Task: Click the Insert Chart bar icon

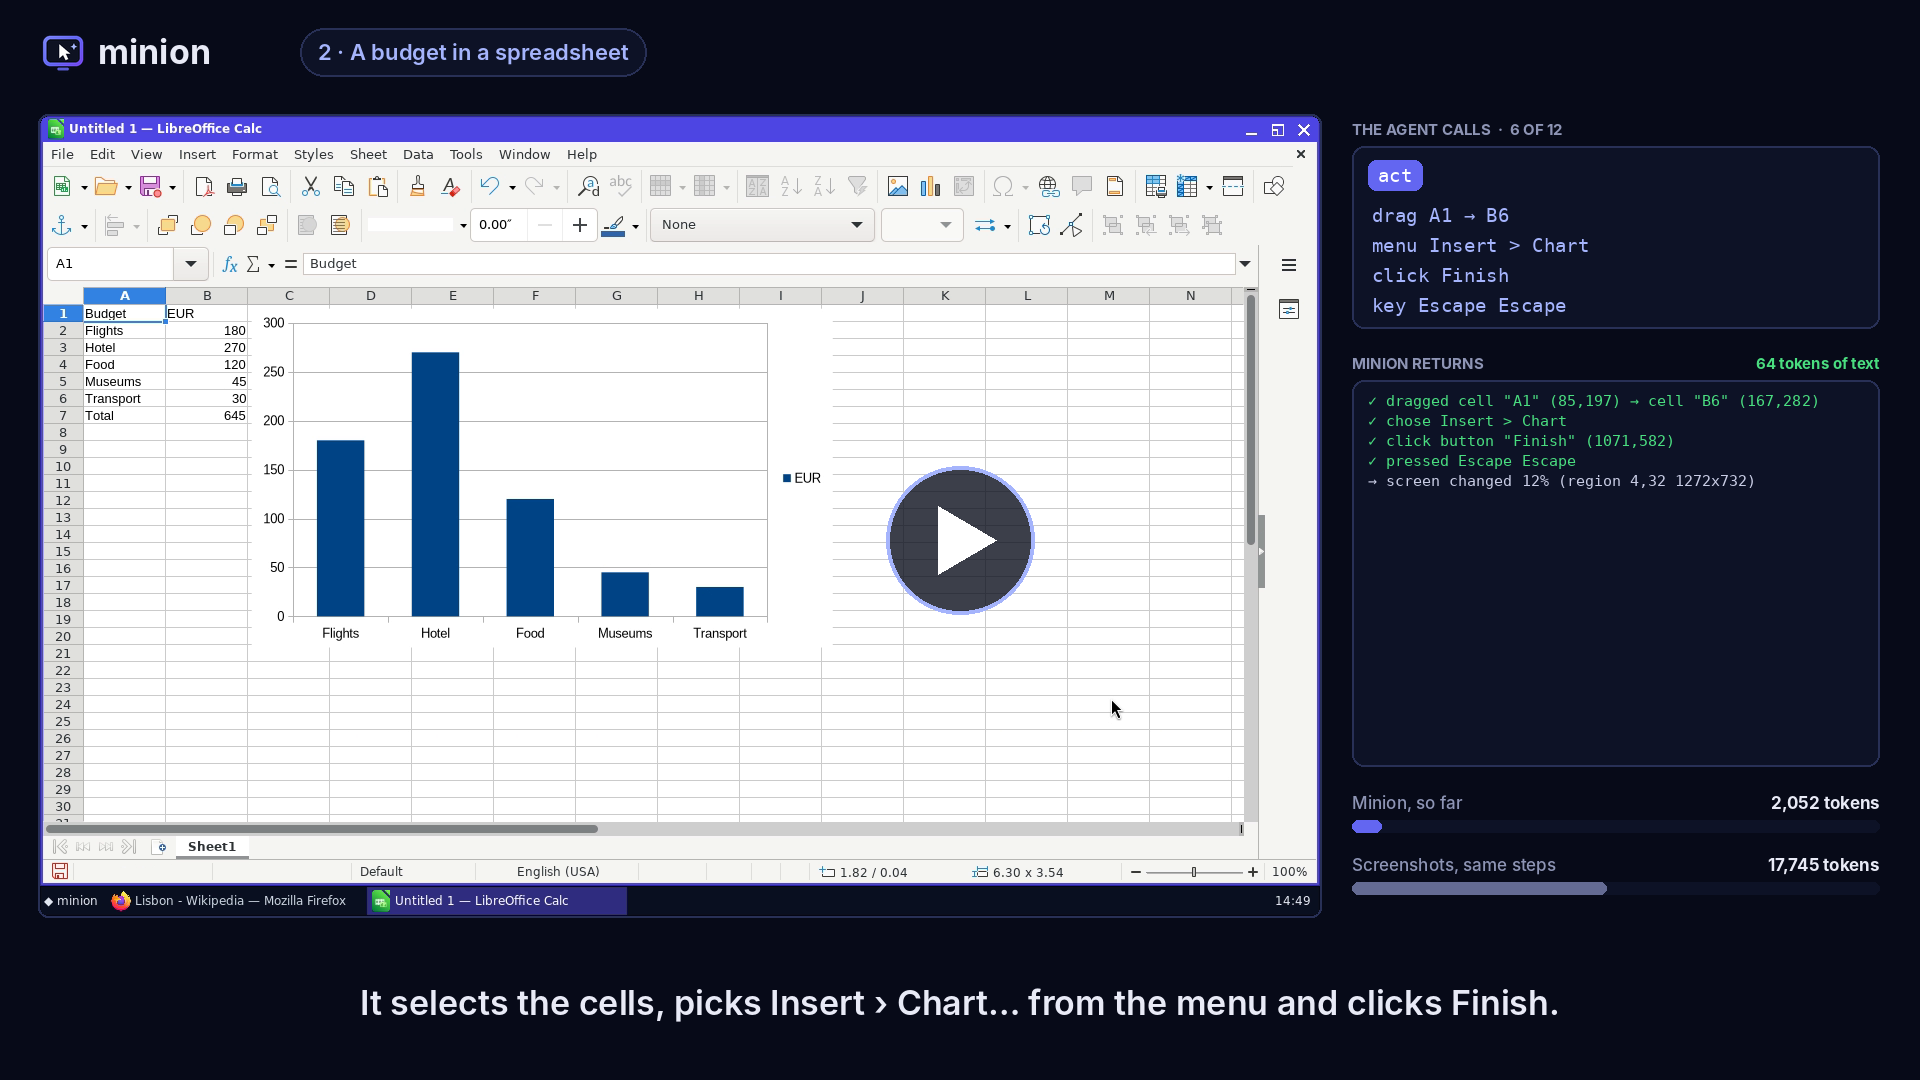Action: tap(931, 187)
